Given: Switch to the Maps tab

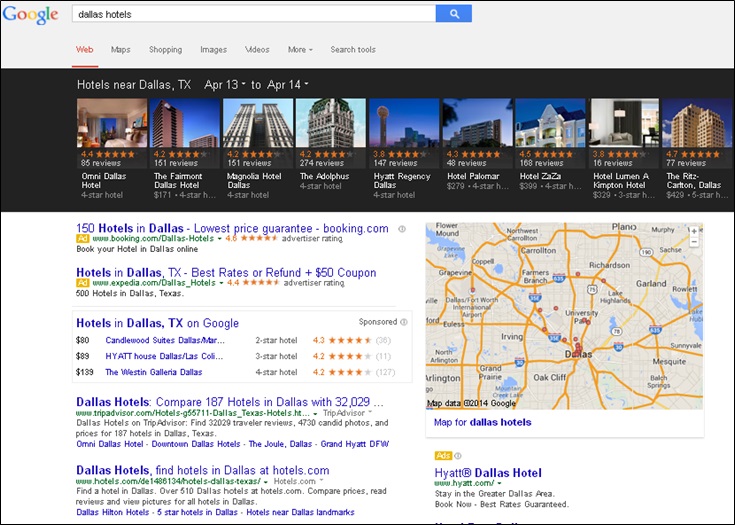Looking at the screenshot, I should (120, 50).
